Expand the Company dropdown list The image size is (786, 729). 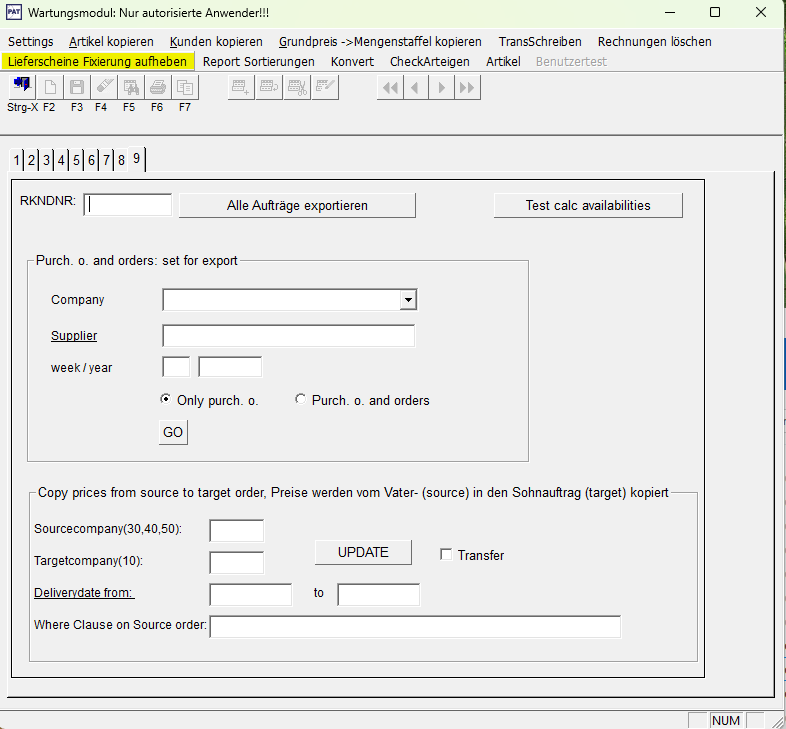407,300
